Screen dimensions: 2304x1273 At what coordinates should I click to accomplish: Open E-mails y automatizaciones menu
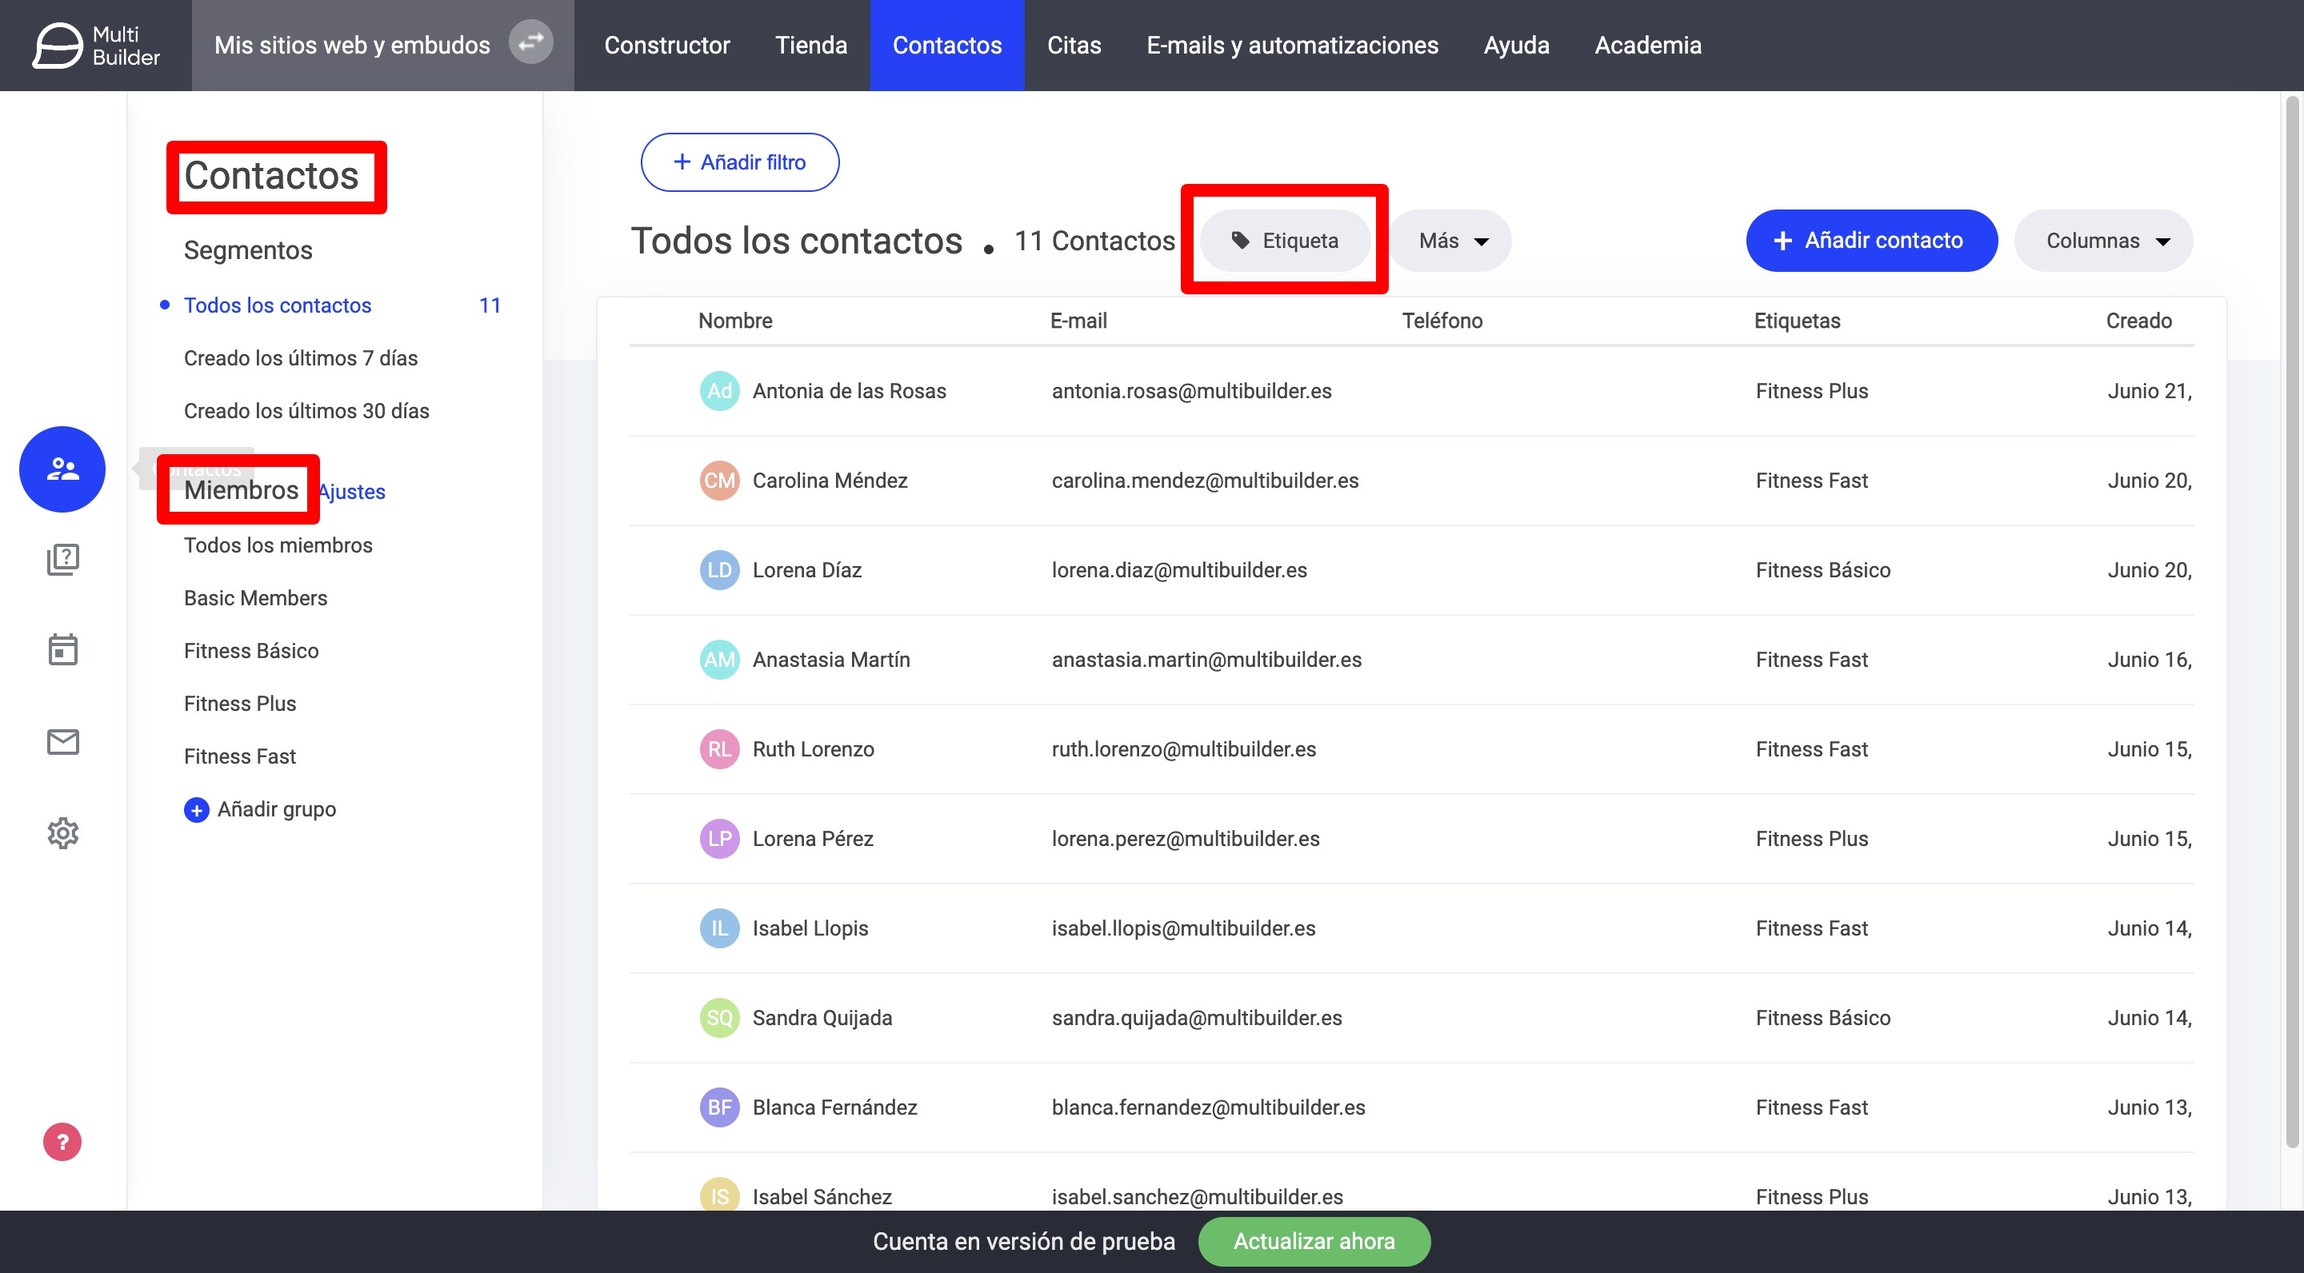click(1292, 45)
